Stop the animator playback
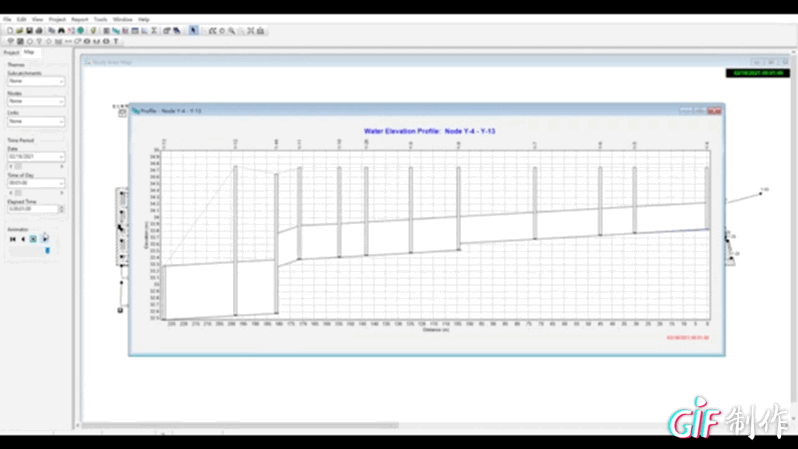Screen dimensions: 798x449 [x=33, y=239]
